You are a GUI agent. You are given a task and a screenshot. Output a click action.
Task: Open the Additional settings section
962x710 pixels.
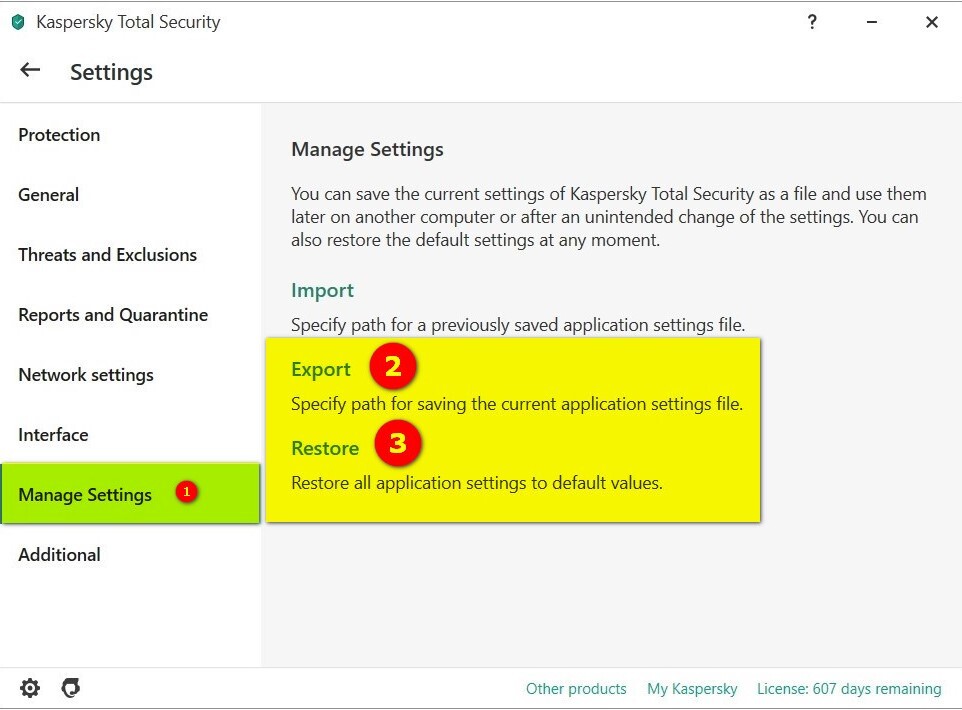point(59,555)
